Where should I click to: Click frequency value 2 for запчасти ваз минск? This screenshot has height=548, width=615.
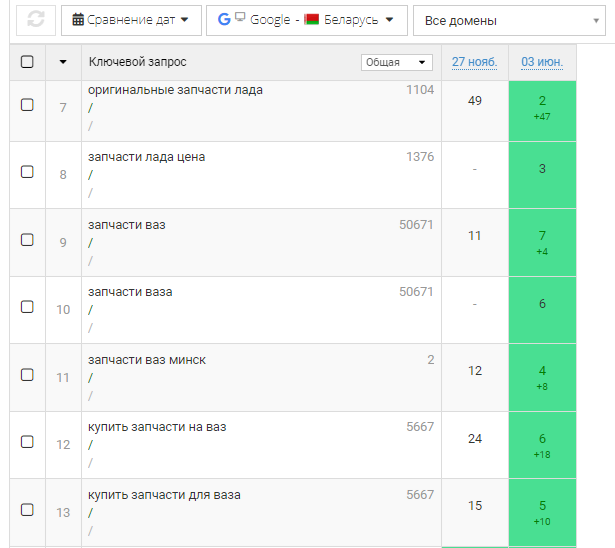pyautogui.click(x=431, y=360)
